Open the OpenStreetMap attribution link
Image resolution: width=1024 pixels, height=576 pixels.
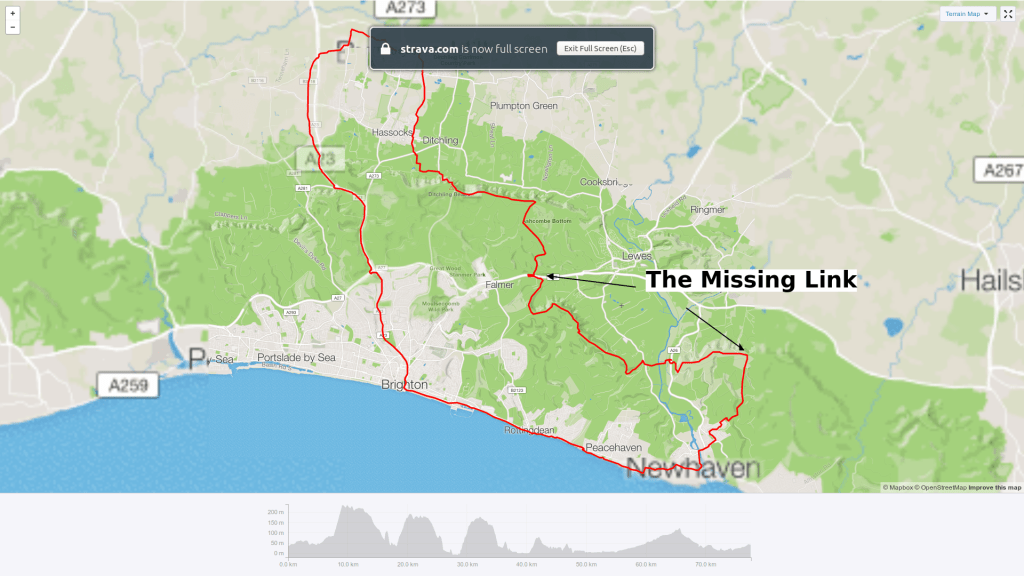click(943, 488)
